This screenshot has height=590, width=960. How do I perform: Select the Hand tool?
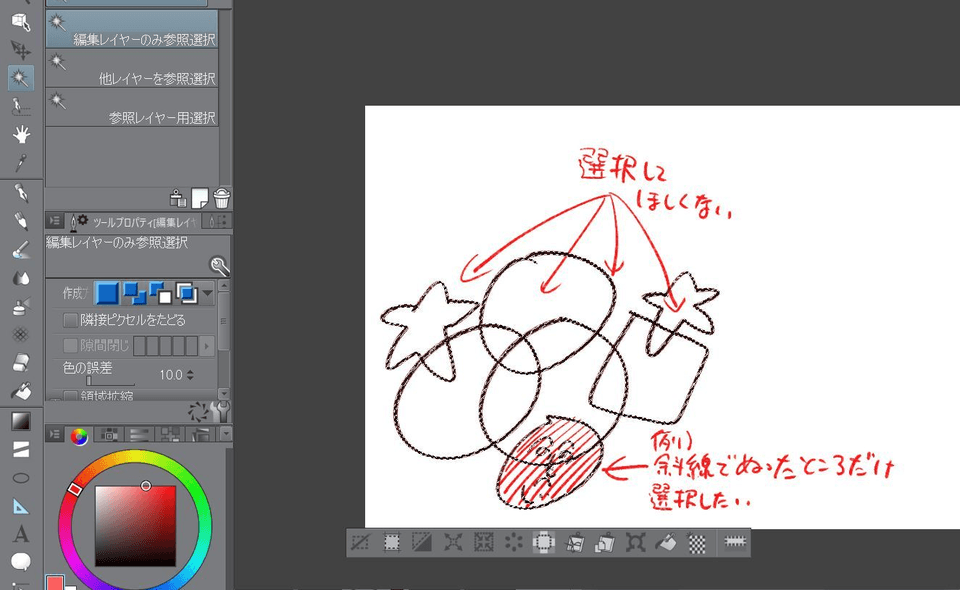click(21, 134)
